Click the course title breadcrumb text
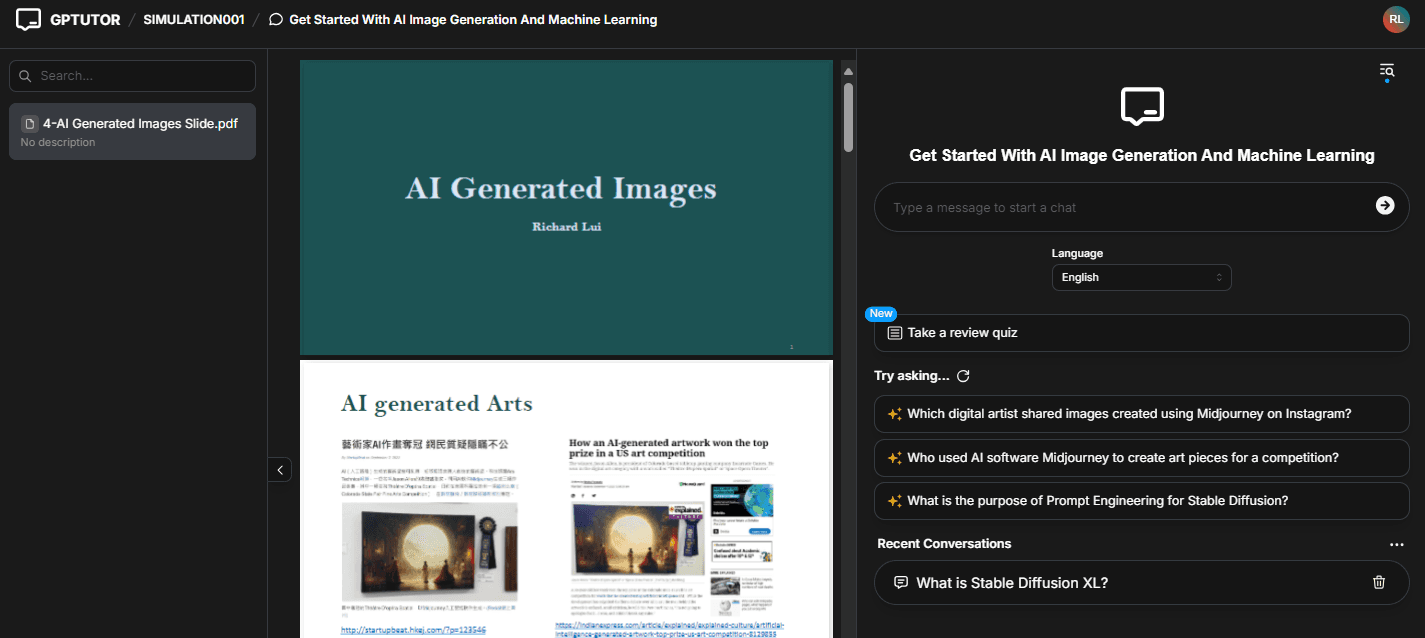The image size is (1425, 638). [473, 20]
